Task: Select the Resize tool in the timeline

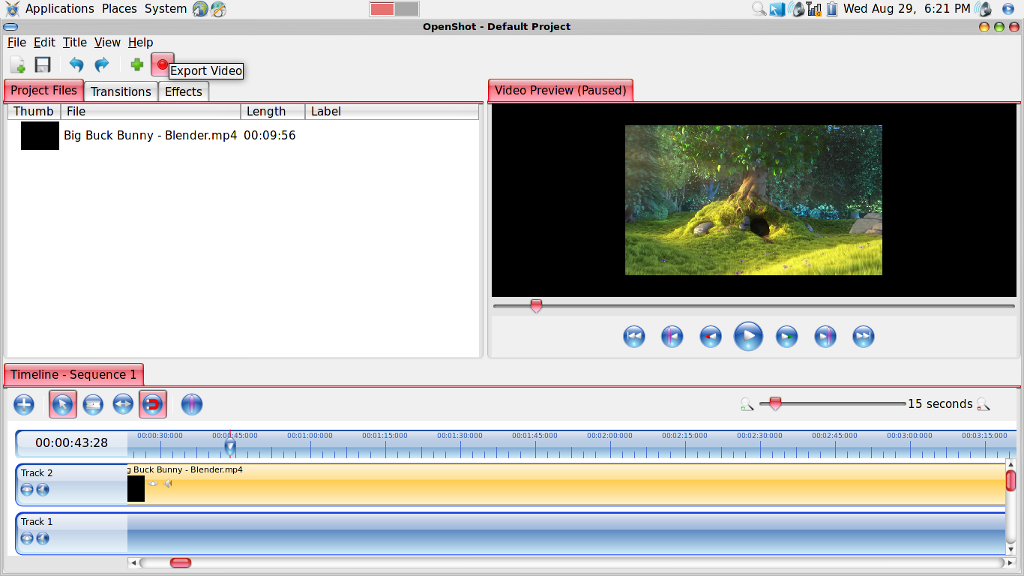Action: point(122,404)
